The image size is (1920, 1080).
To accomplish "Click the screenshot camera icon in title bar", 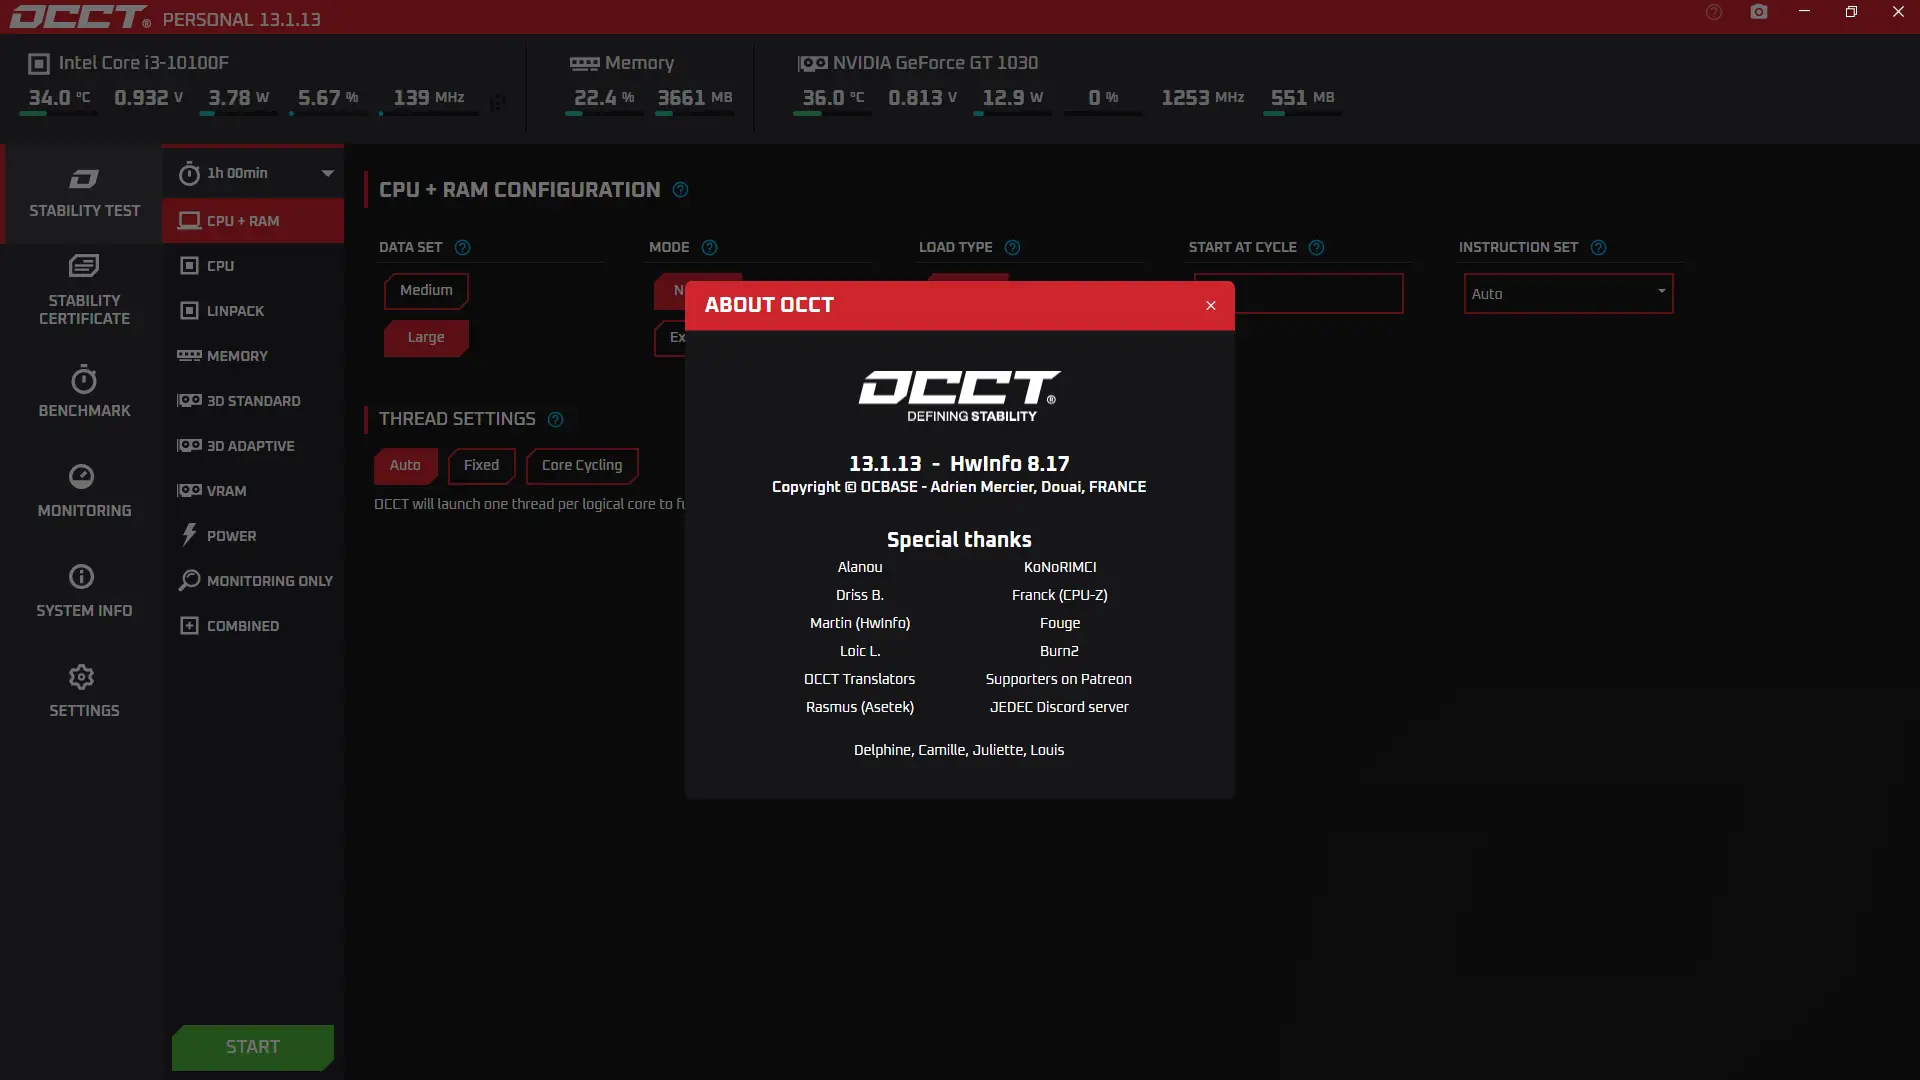I will (x=1758, y=12).
